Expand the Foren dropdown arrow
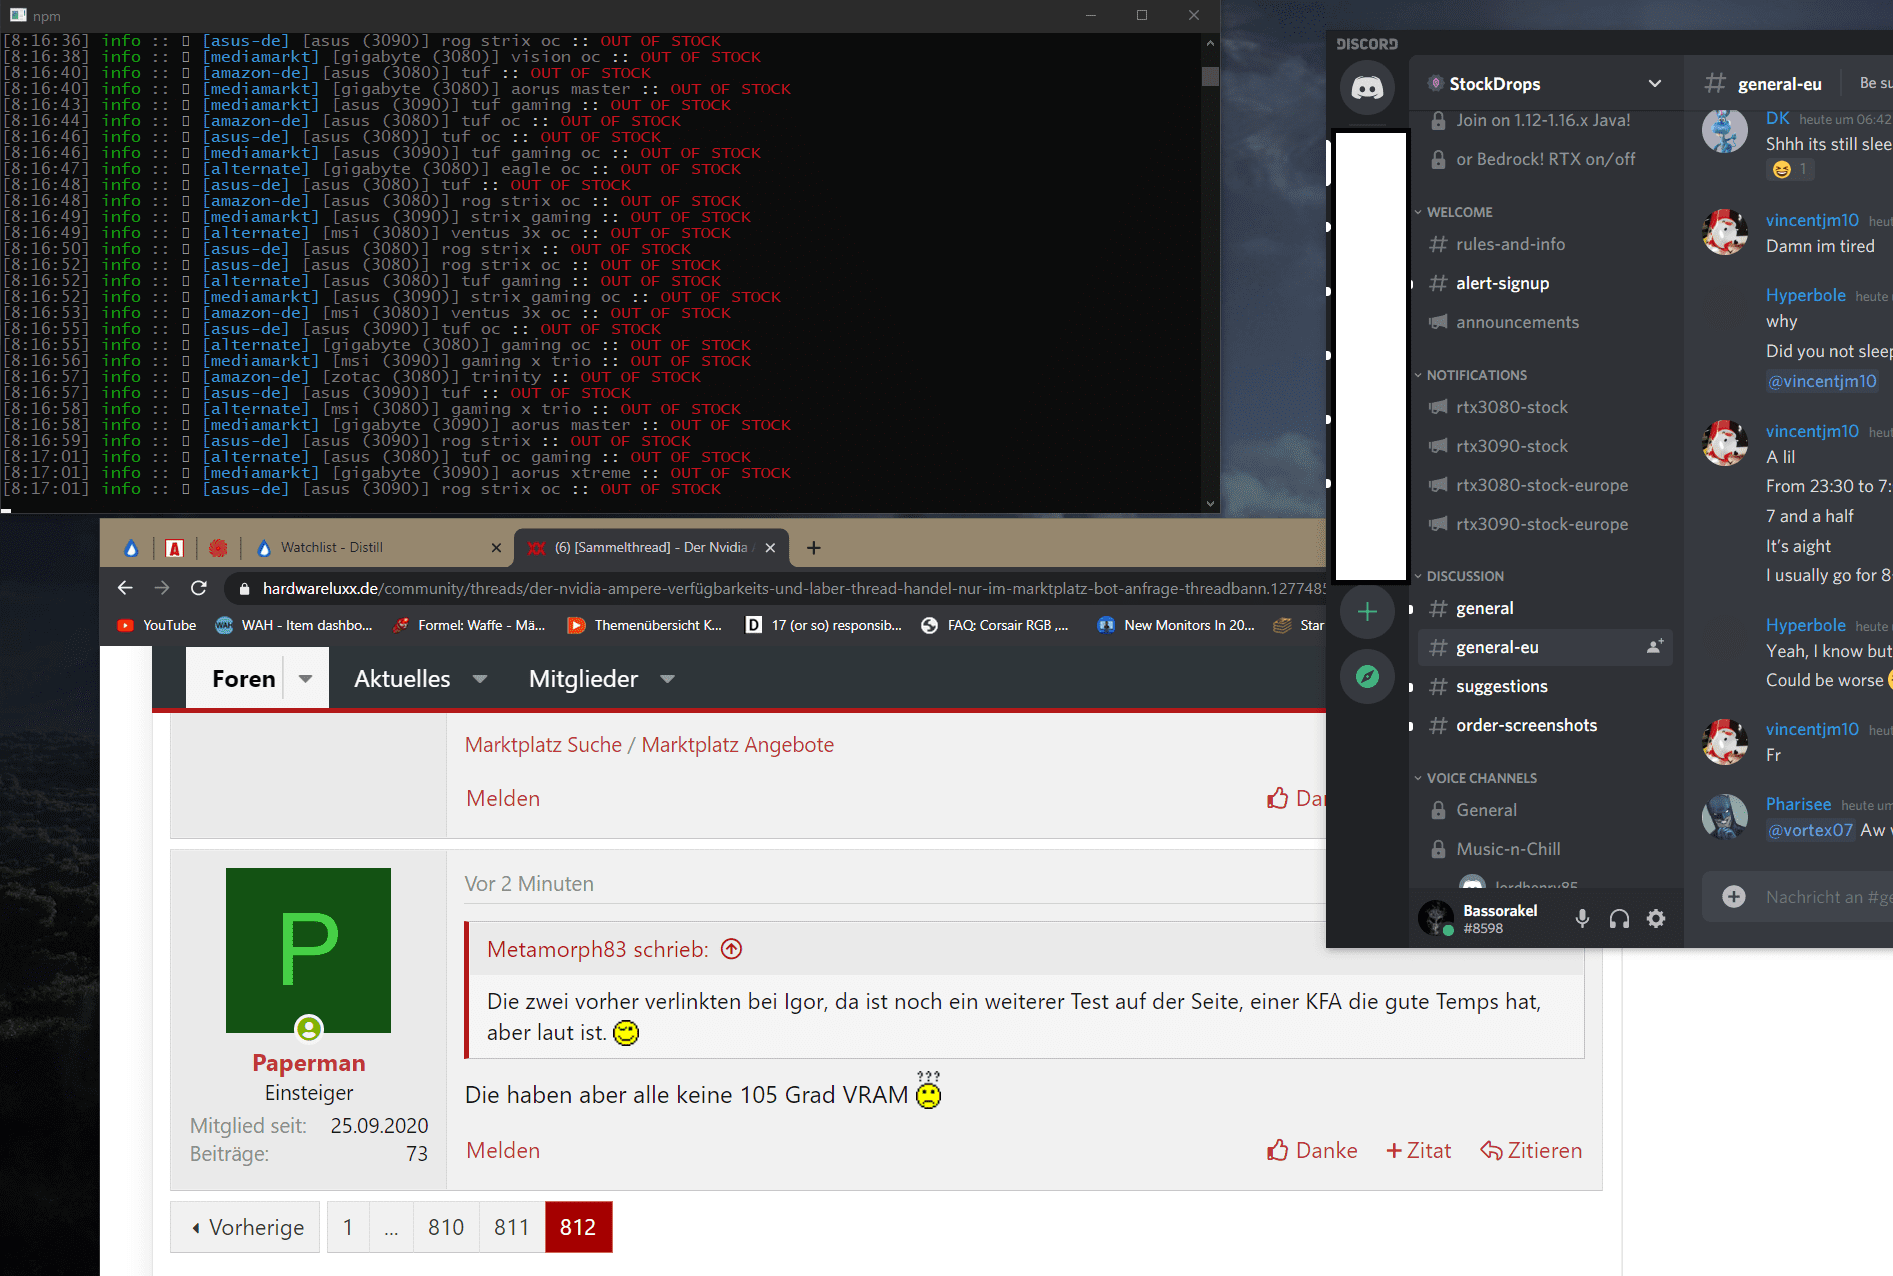 pyautogui.click(x=306, y=679)
